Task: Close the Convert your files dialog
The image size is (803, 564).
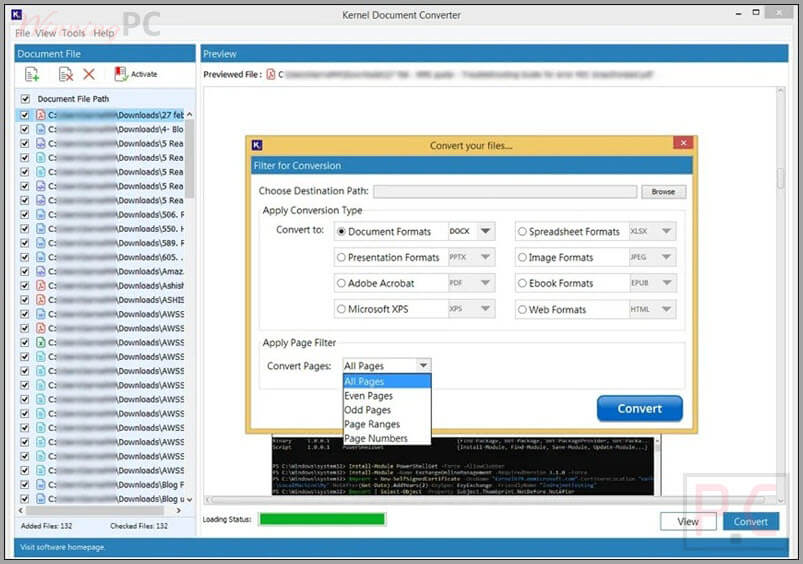Action: [x=683, y=143]
